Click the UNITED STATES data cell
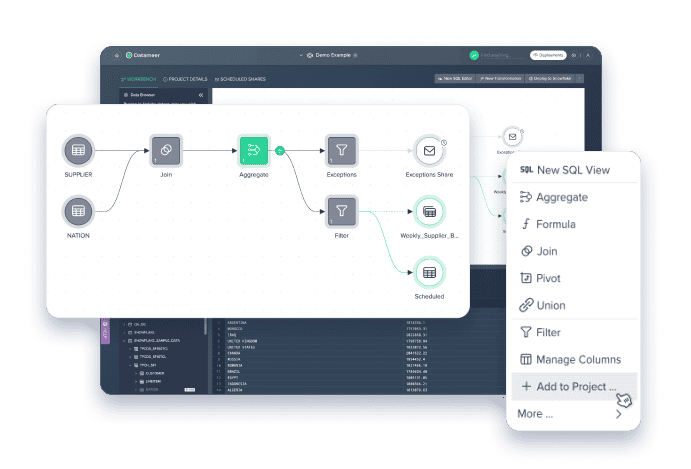This screenshot has height=469, width=691. (241, 347)
